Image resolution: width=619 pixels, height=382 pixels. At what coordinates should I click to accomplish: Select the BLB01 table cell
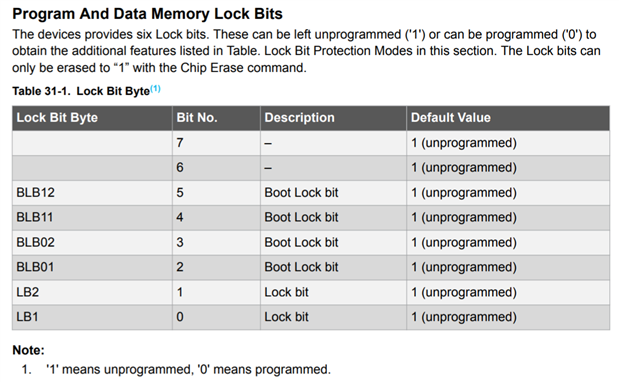(92, 267)
